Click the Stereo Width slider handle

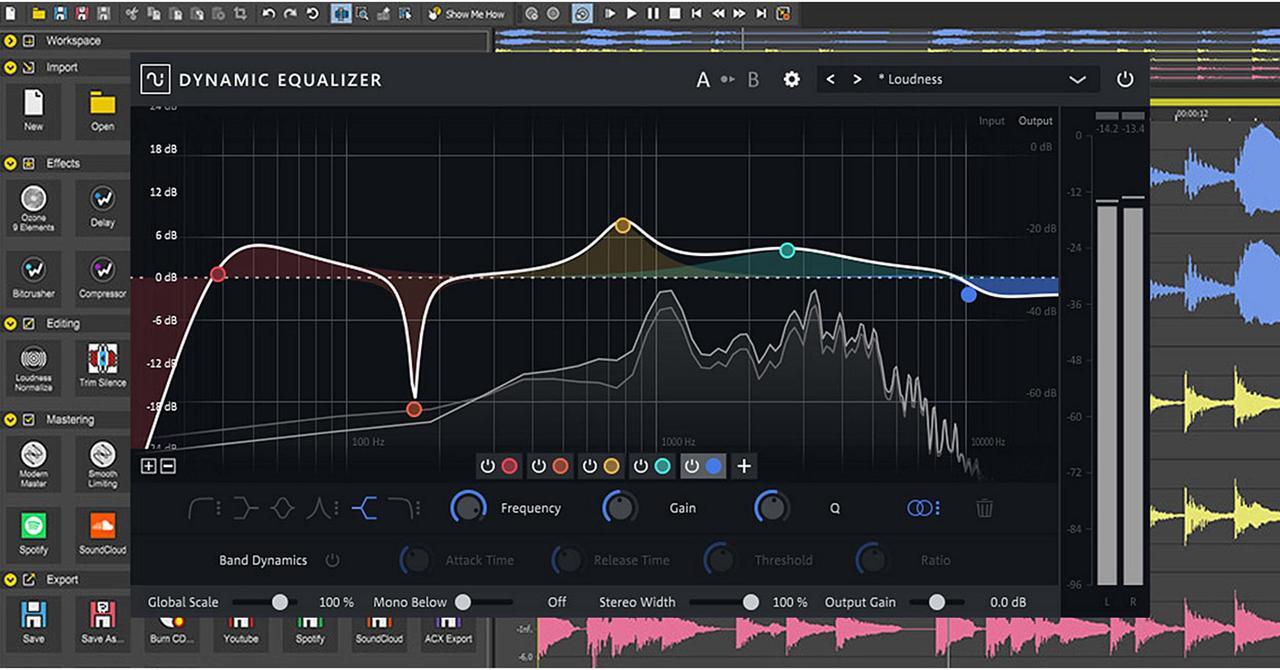[750, 602]
